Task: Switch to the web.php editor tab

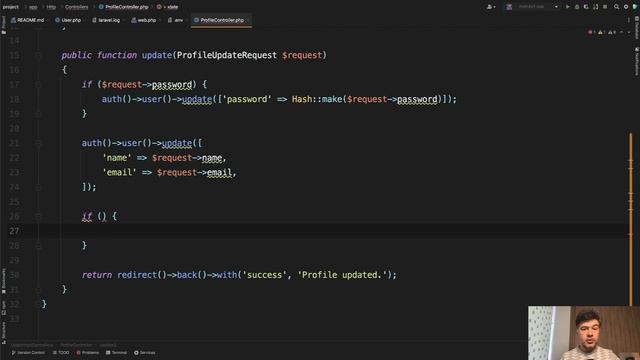Action: click(144, 20)
